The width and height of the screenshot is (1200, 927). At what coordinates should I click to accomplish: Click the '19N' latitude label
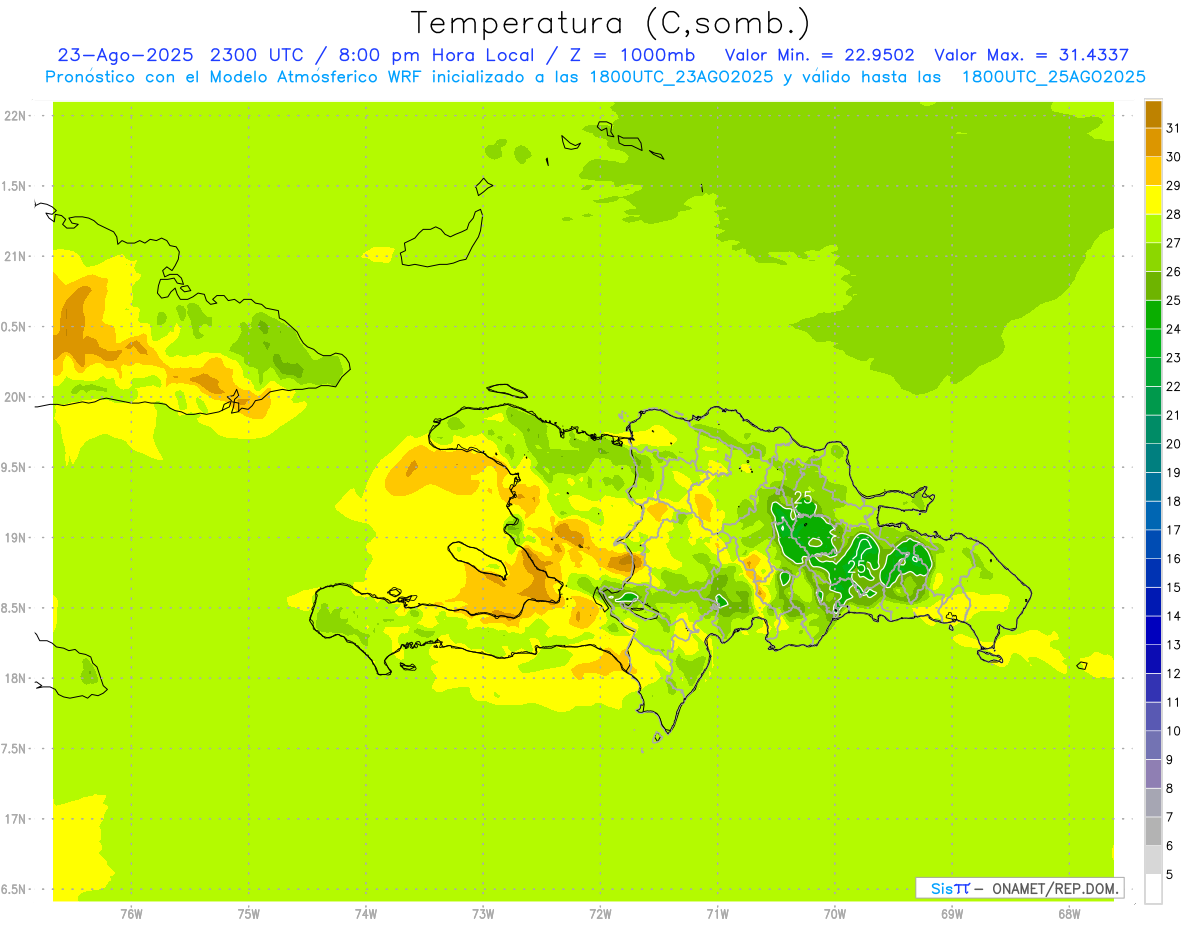pyautogui.click(x=15, y=537)
